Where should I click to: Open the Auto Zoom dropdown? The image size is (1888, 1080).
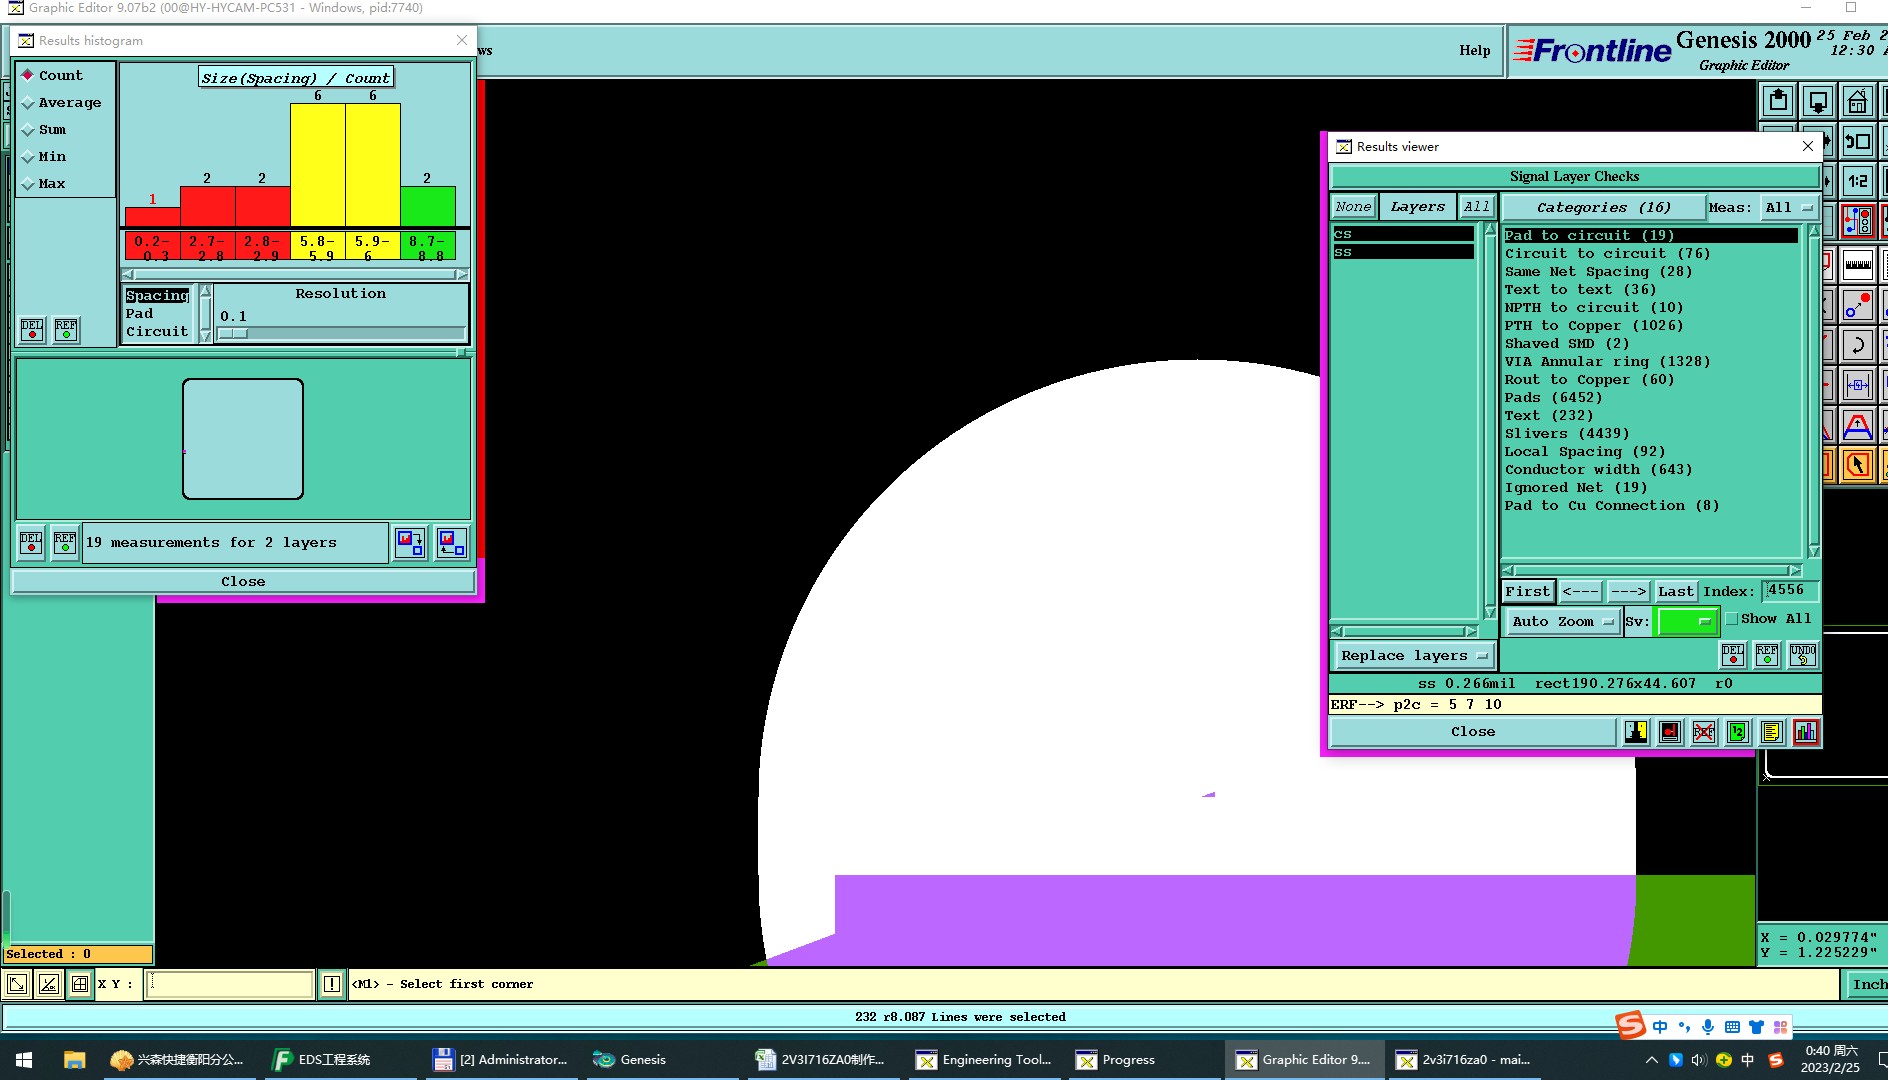pos(1562,622)
